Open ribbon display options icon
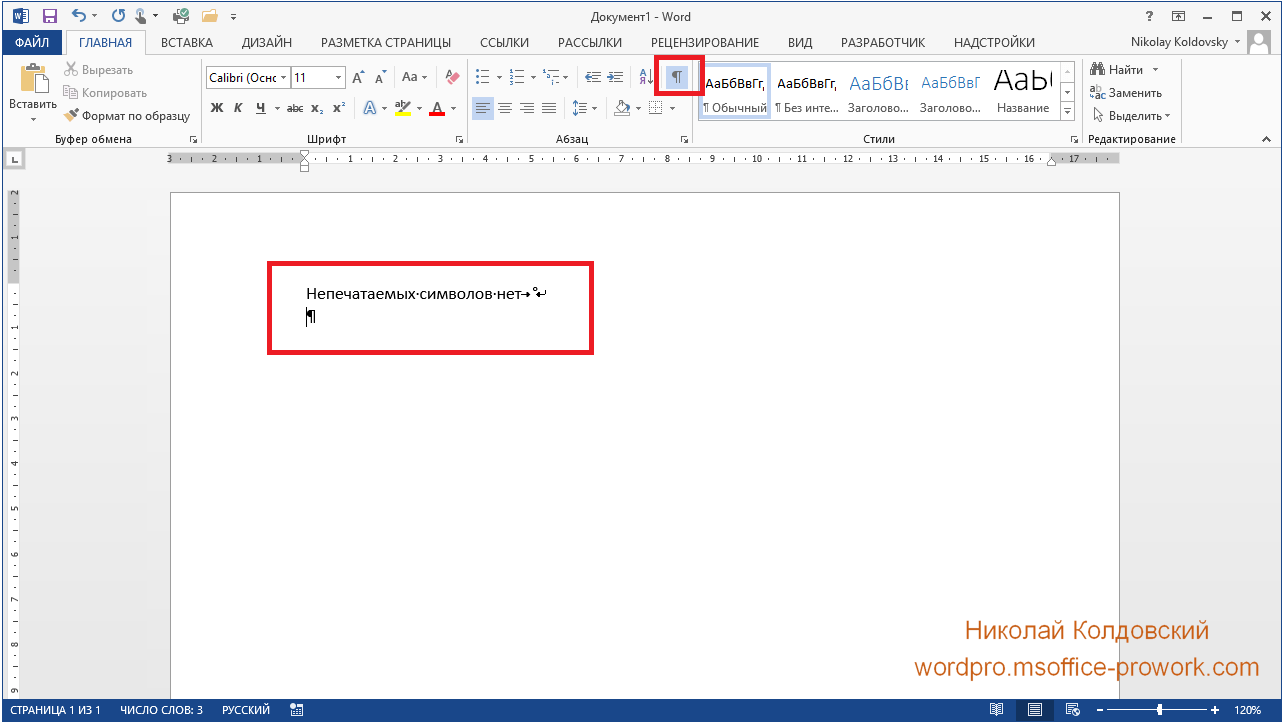1283x723 pixels. tap(1179, 16)
